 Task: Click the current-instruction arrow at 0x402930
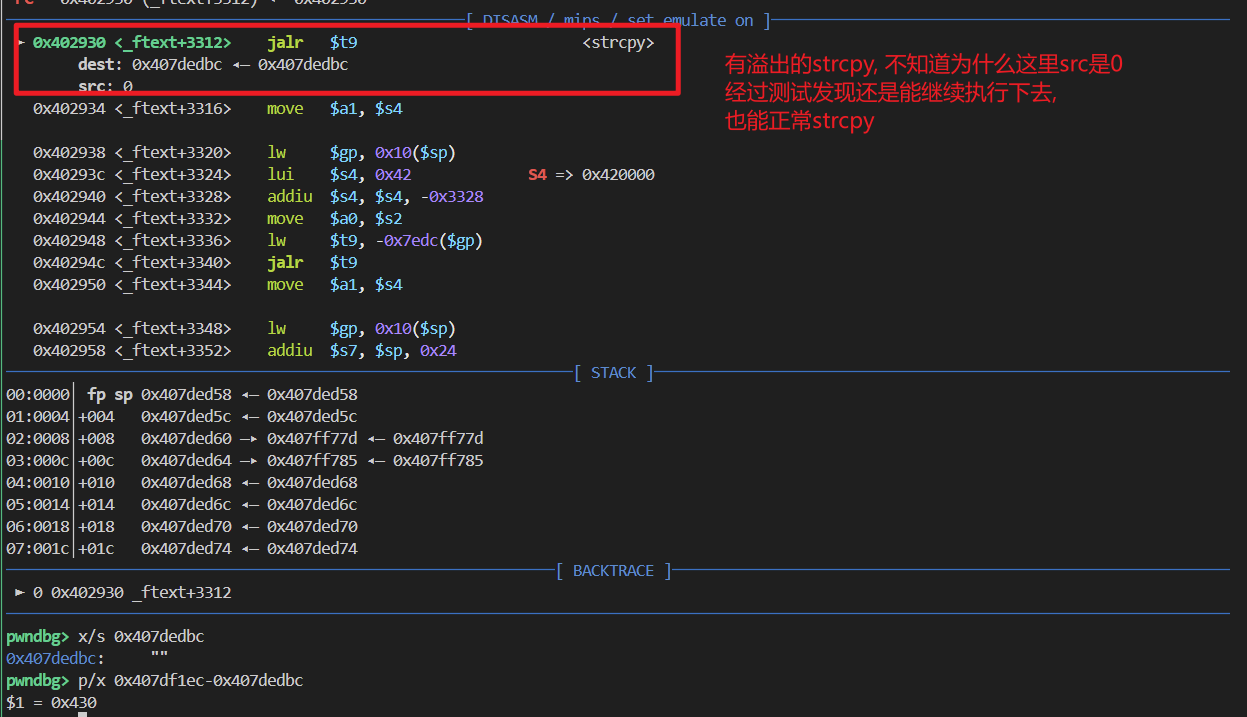[21, 43]
